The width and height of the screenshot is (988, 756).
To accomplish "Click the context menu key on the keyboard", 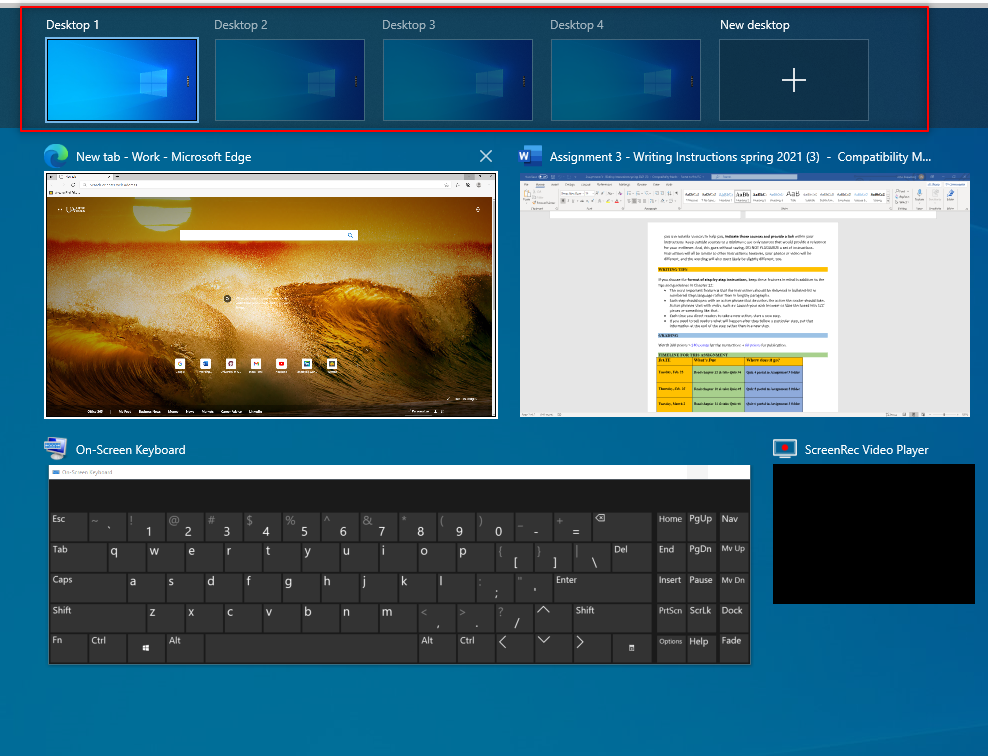I will (x=631, y=648).
